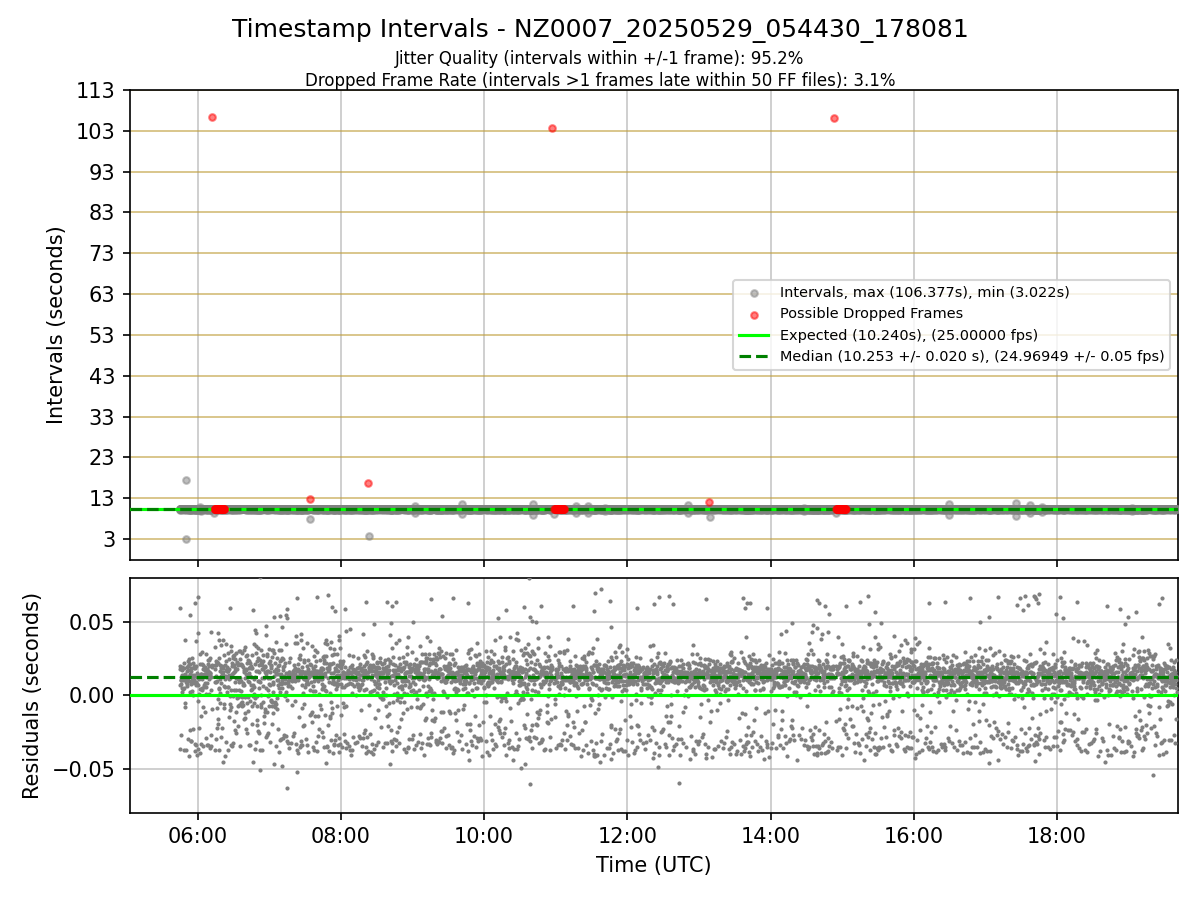This screenshot has width=1200, height=900.
Task: Click the 'Residuals (seconds)' y-axis label
Action: coord(31,696)
